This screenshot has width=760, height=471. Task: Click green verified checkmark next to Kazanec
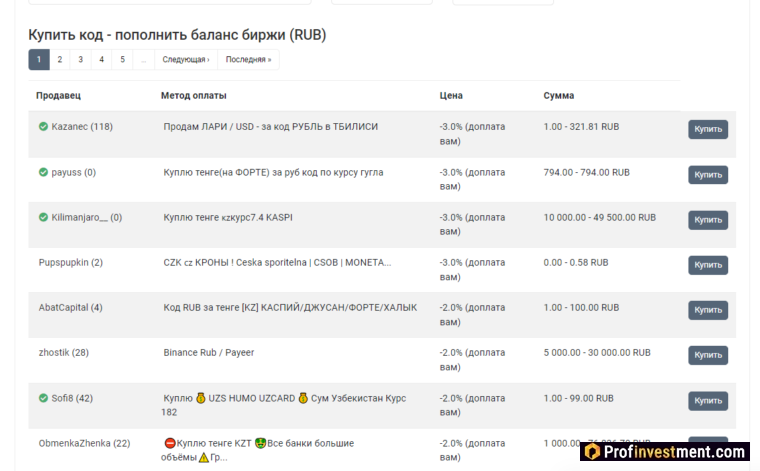tap(43, 127)
